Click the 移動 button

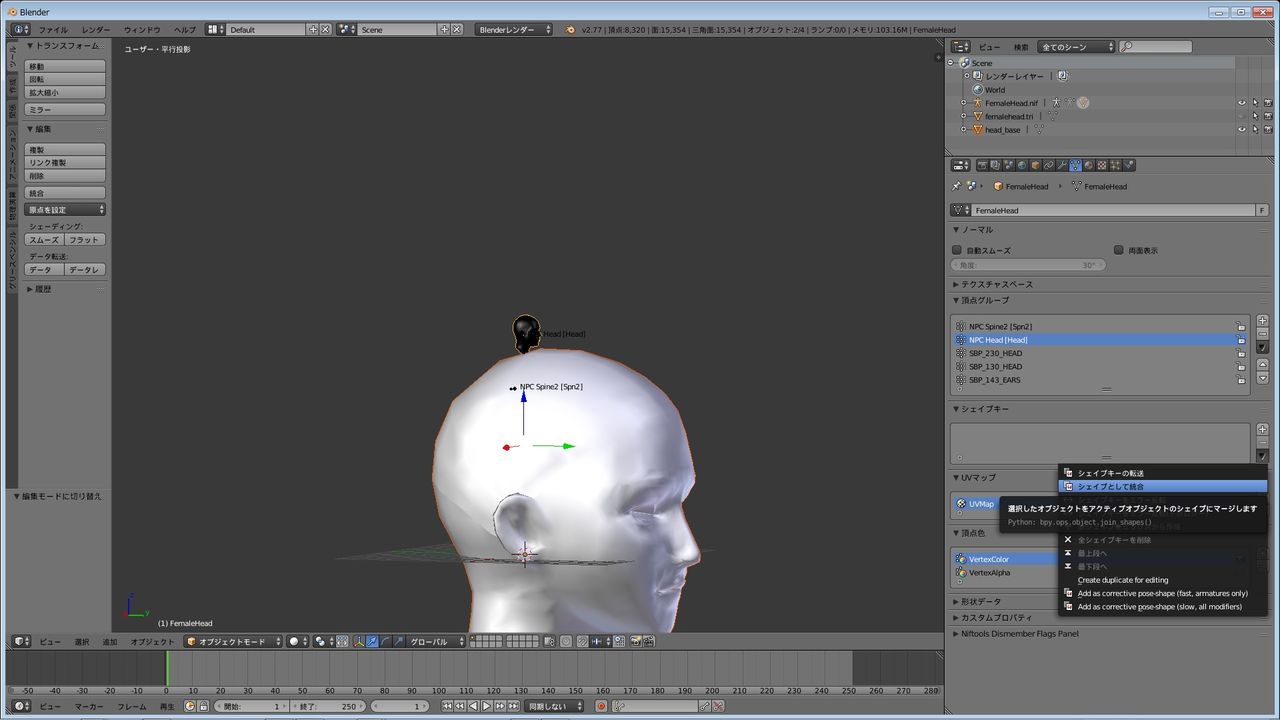(x=65, y=66)
